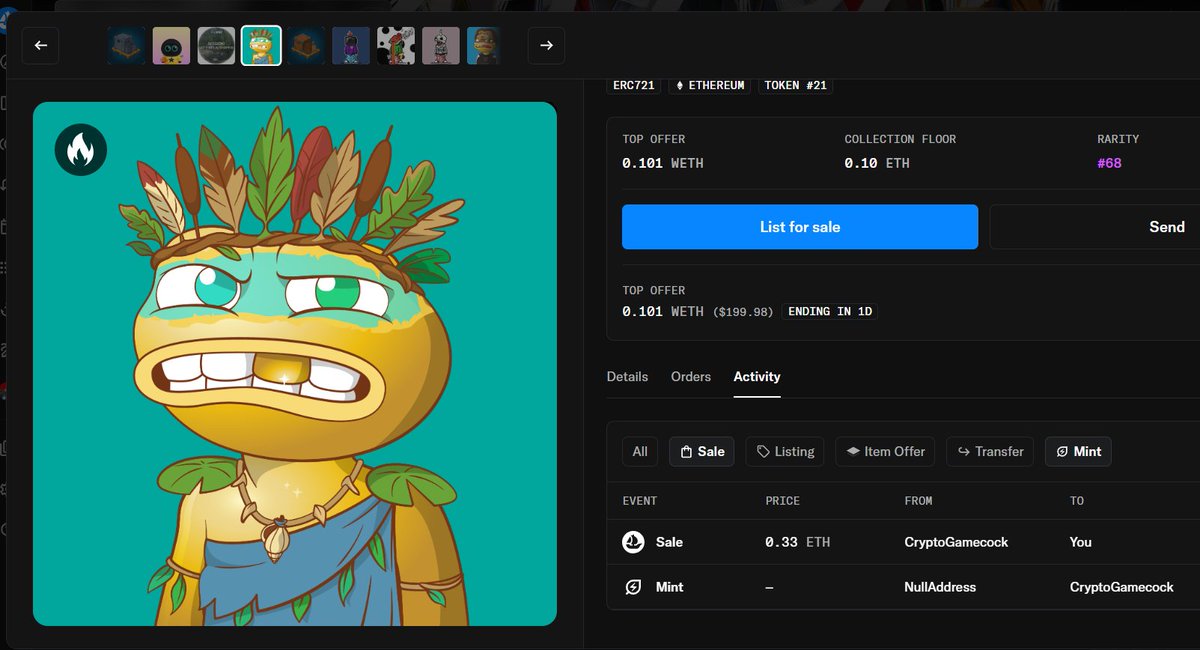This screenshot has width=1200, height=650.
Task: Open the black round character thumbnail on pink
Action: point(171,46)
